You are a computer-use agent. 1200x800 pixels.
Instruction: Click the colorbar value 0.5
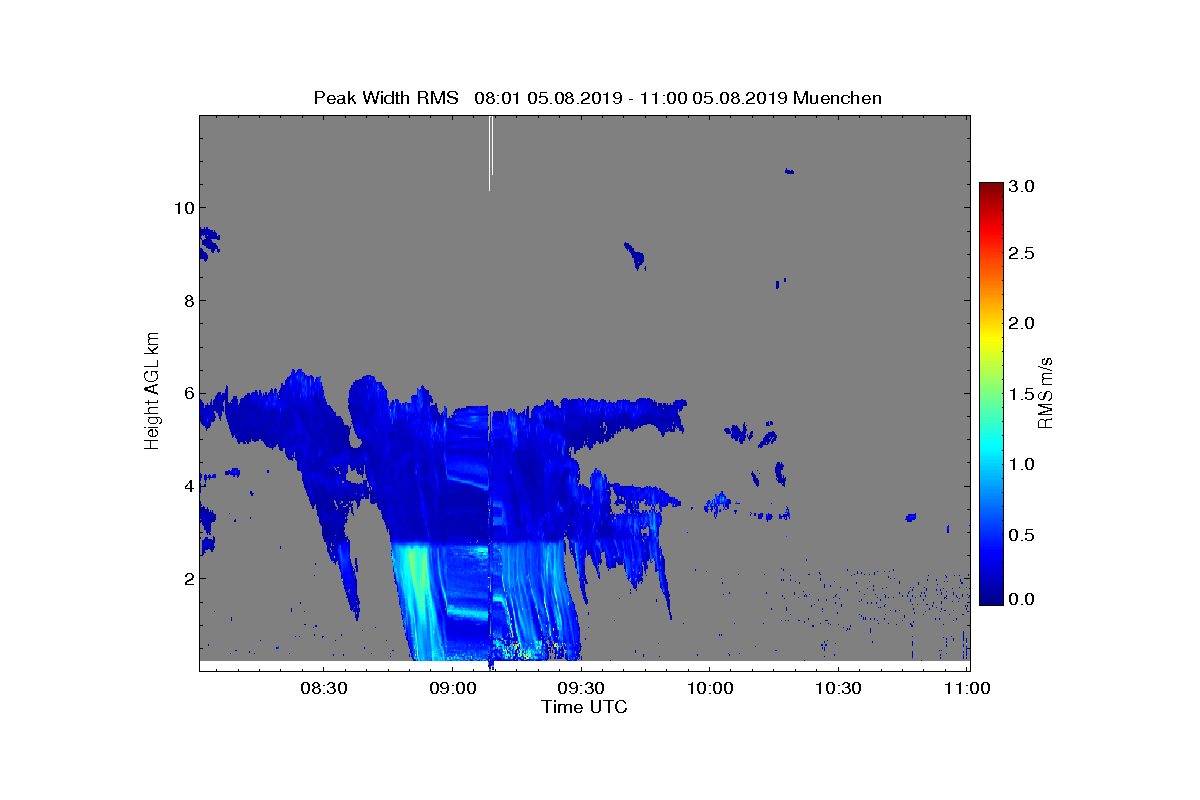1020,535
